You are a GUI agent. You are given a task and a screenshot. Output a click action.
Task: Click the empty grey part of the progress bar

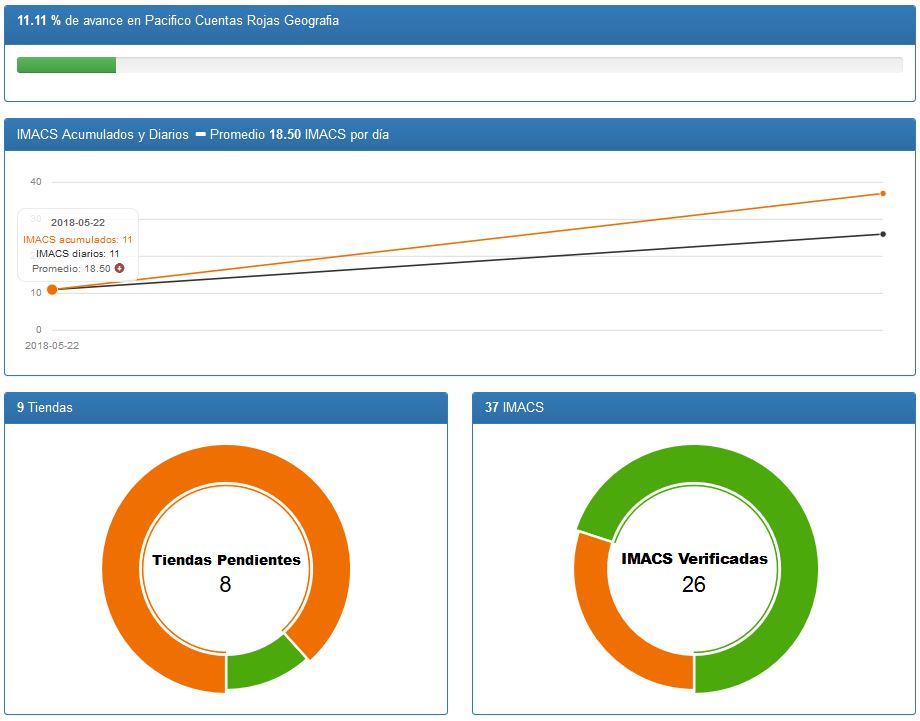coord(509,65)
